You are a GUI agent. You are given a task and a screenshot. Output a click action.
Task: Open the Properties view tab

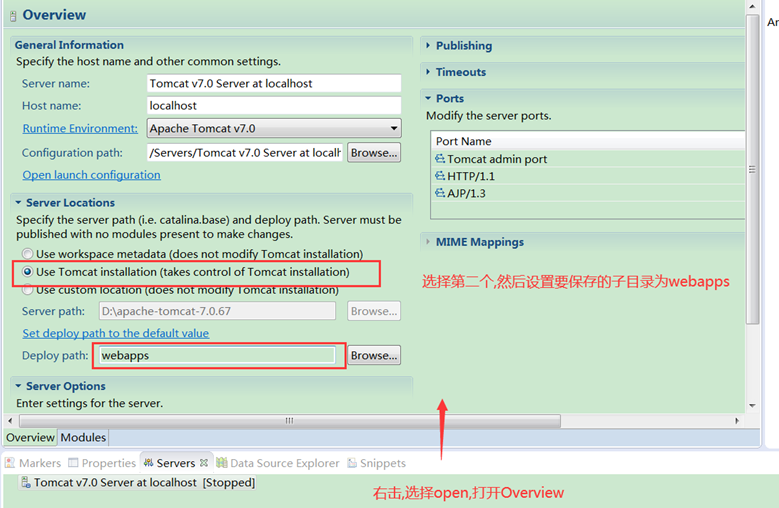click(x=102, y=463)
